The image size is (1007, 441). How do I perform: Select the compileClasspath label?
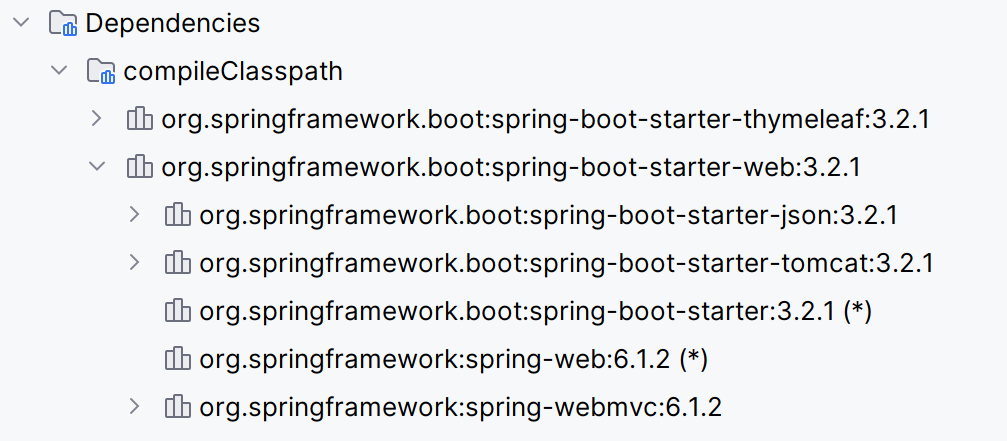[x=233, y=71]
